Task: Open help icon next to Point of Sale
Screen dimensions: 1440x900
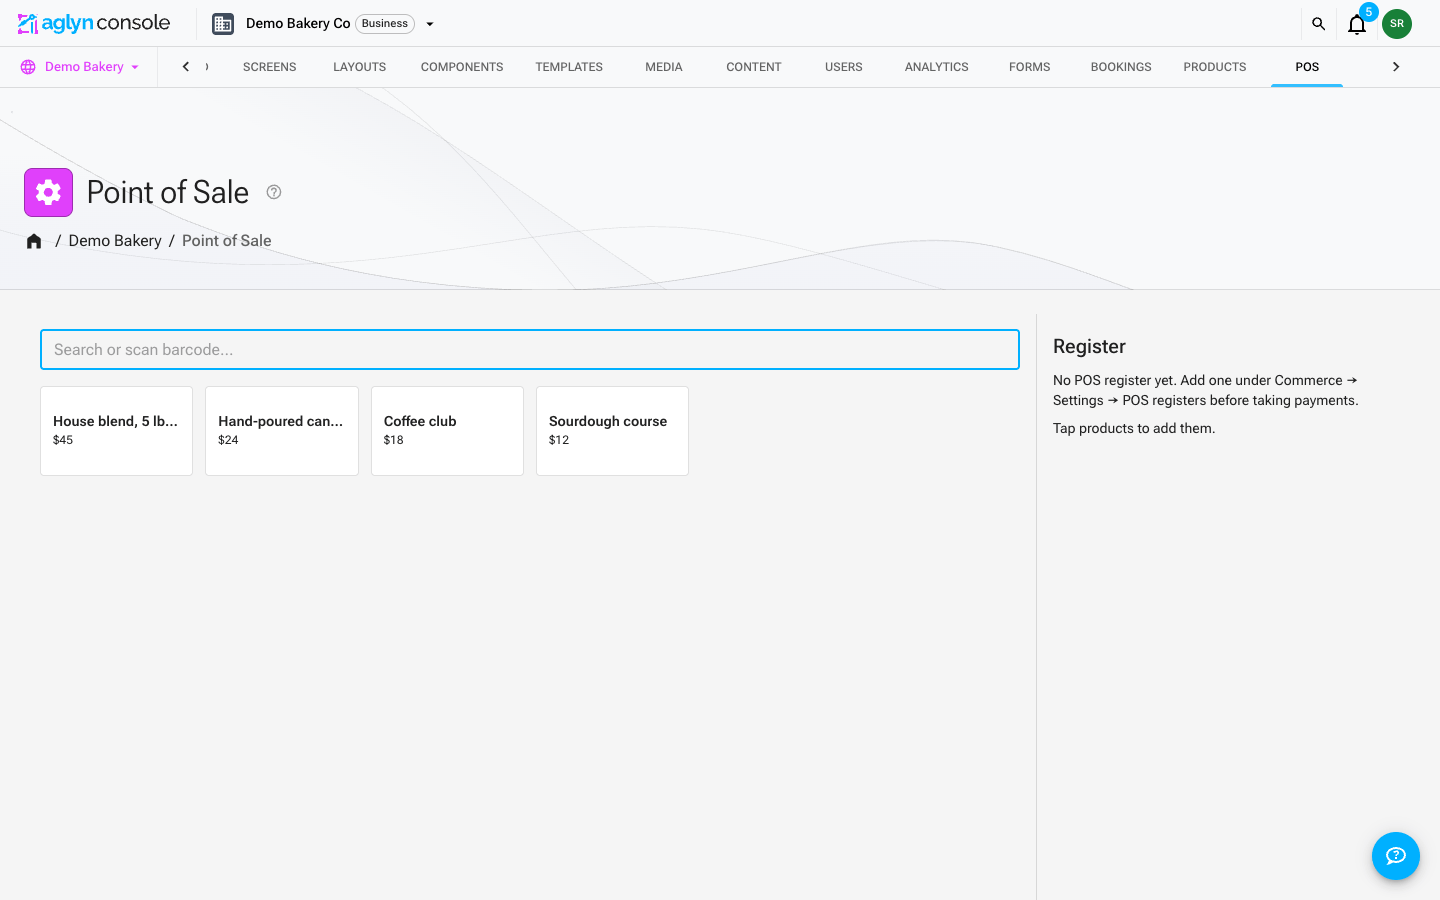Action: point(274,192)
